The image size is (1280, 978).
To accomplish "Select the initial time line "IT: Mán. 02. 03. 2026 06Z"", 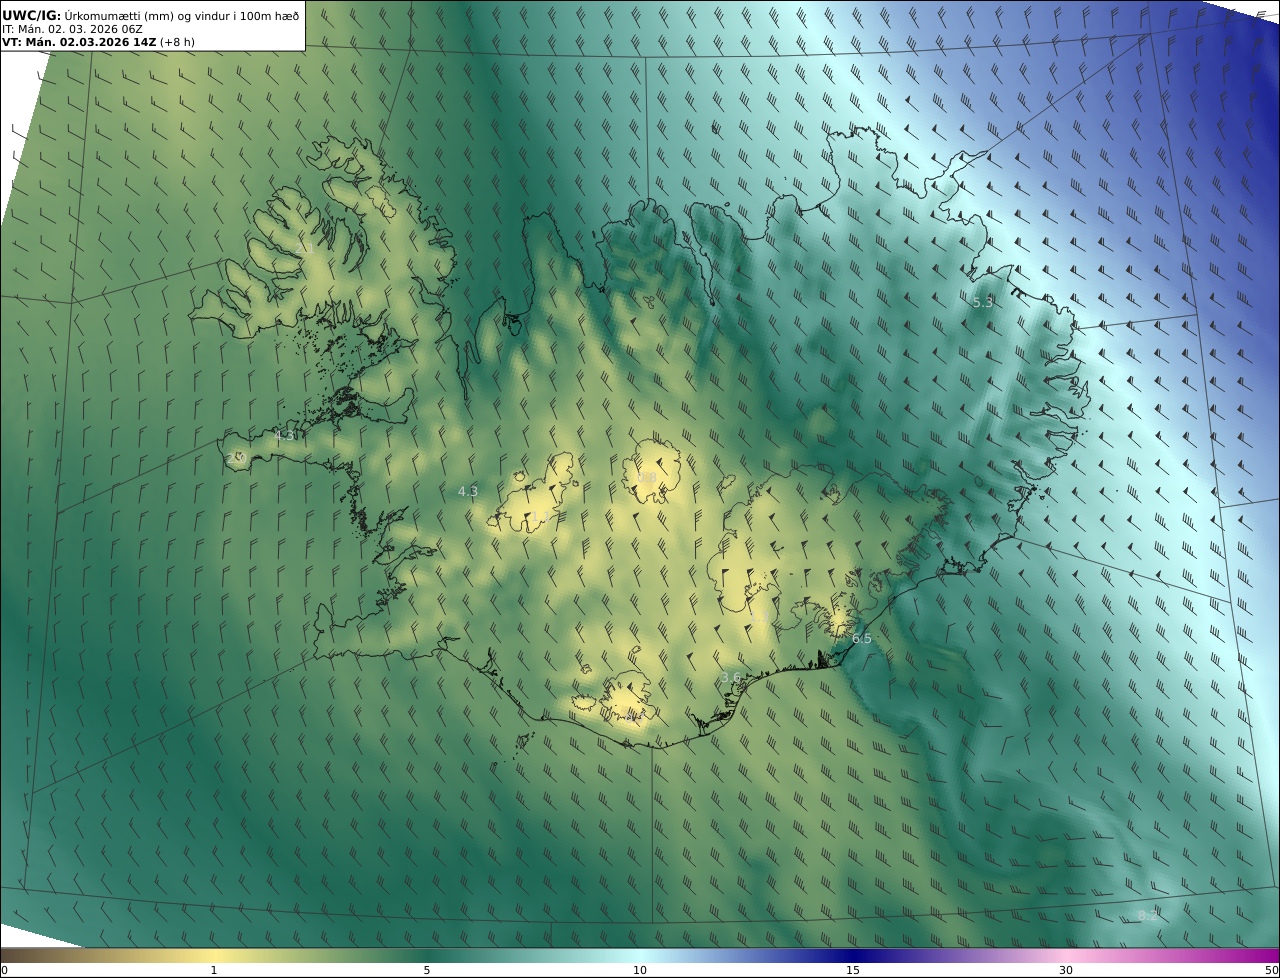I will pos(72,29).
